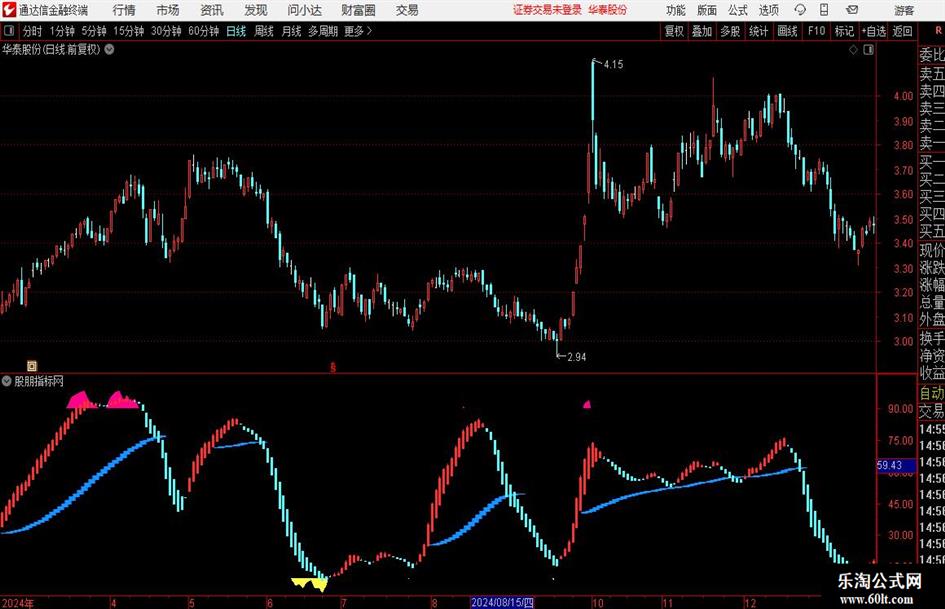Click the red S marker on the chart
The image size is (945, 609).
(333, 367)
